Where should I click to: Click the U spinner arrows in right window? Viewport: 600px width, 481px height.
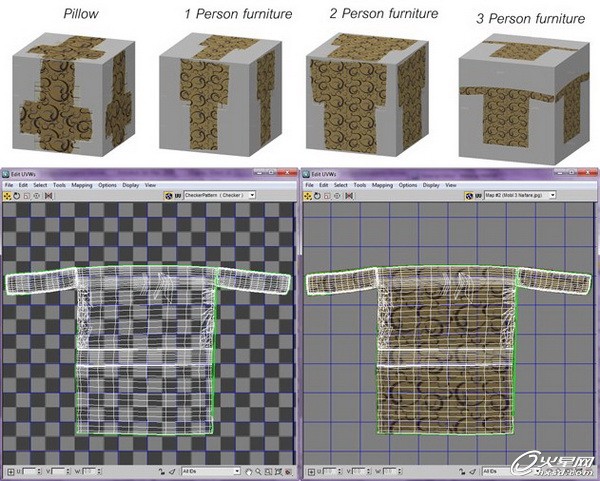click(340, 471)
